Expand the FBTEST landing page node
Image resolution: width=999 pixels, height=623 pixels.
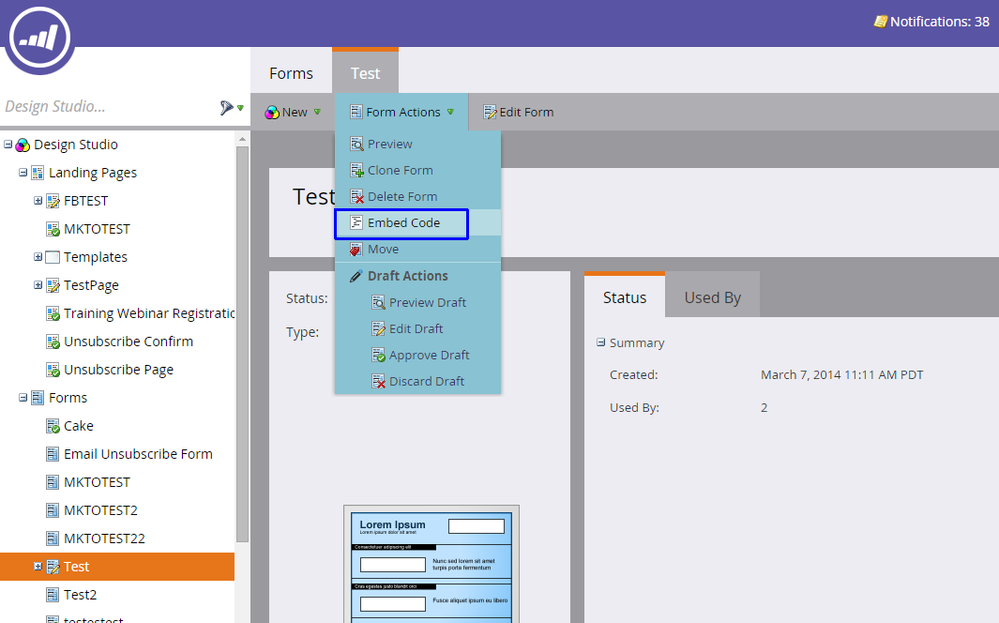(x=38, y=200)
